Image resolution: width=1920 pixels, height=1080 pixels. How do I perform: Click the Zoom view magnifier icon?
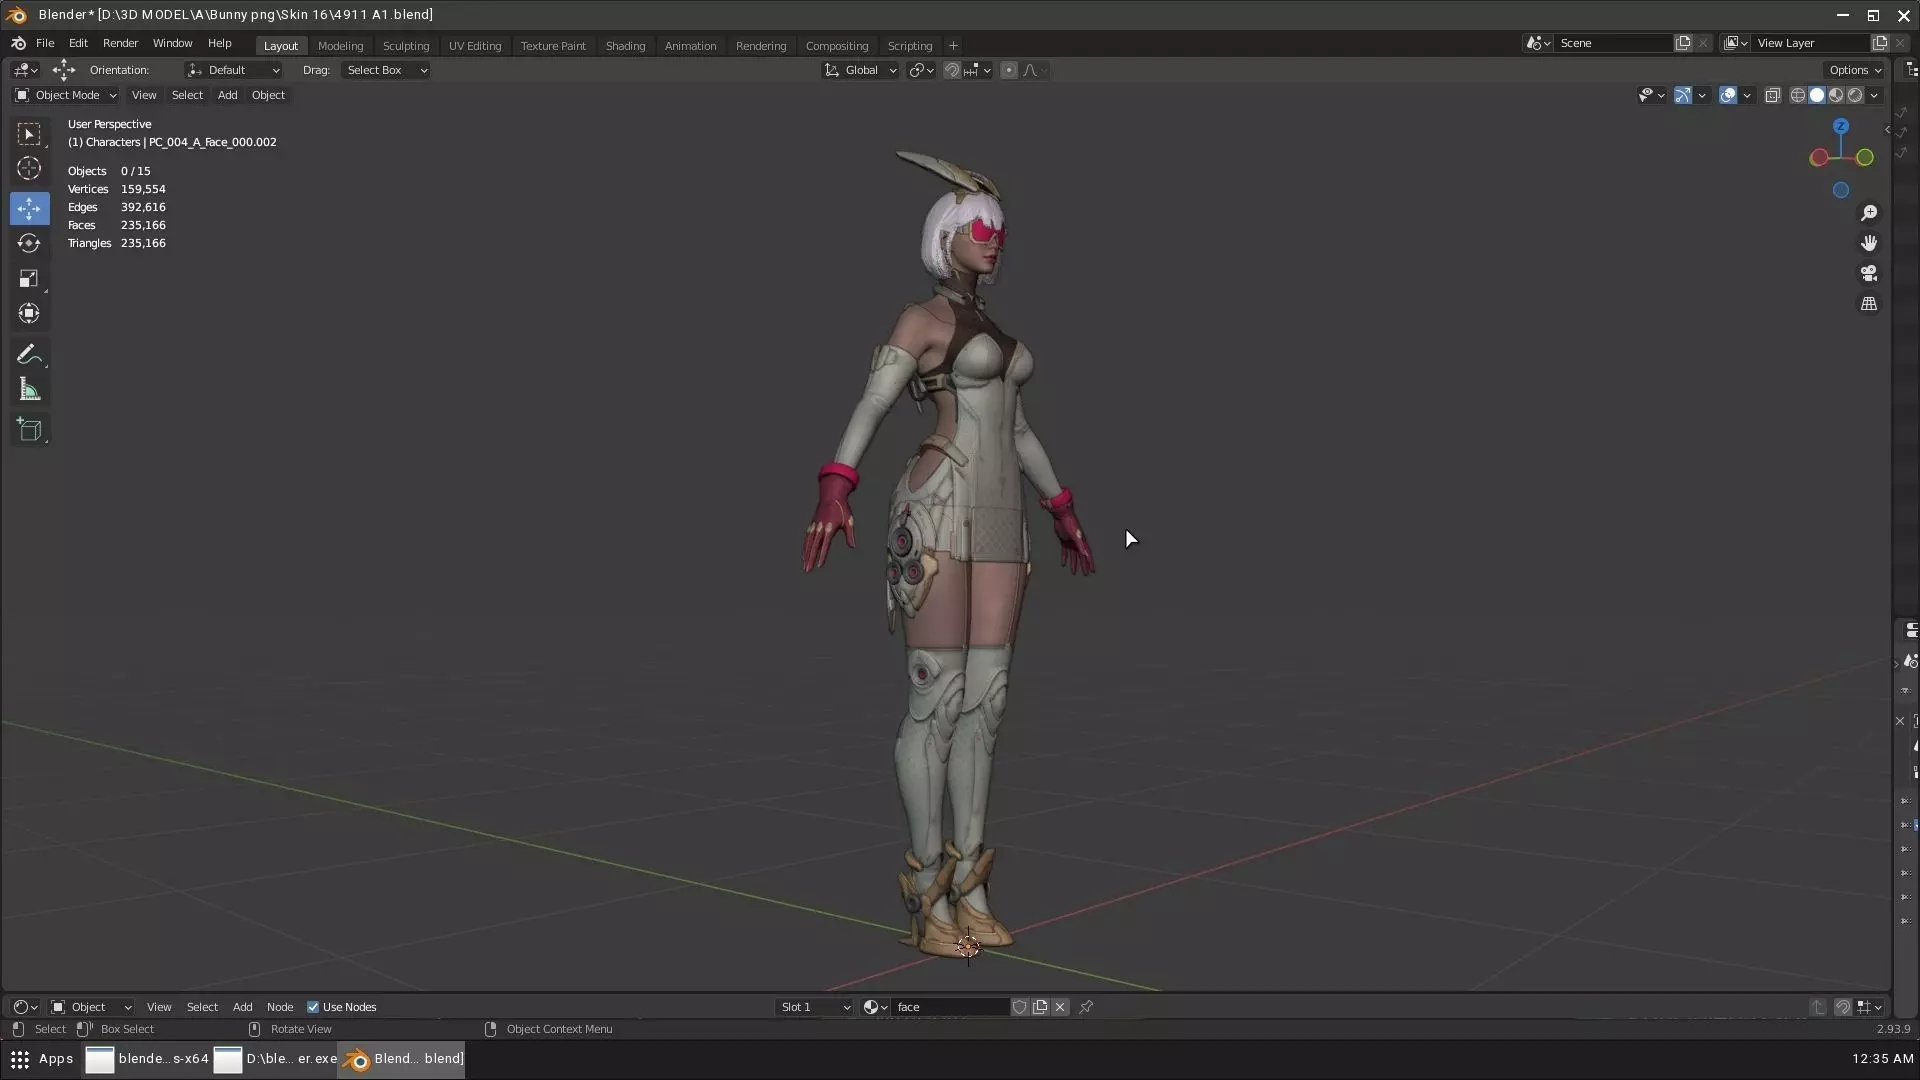point(1868,213)
